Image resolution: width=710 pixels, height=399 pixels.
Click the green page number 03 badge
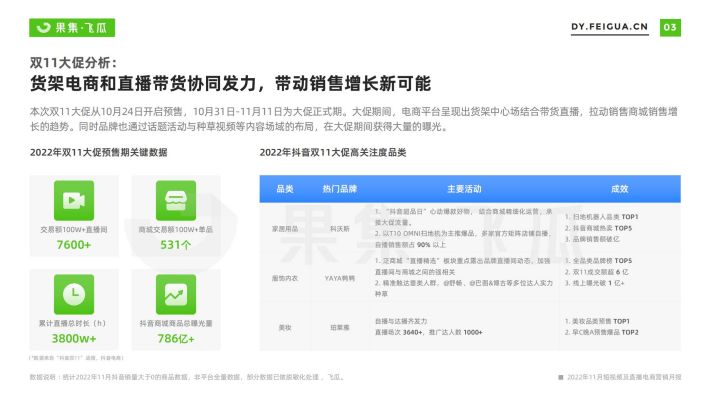[x=670, y=28]
